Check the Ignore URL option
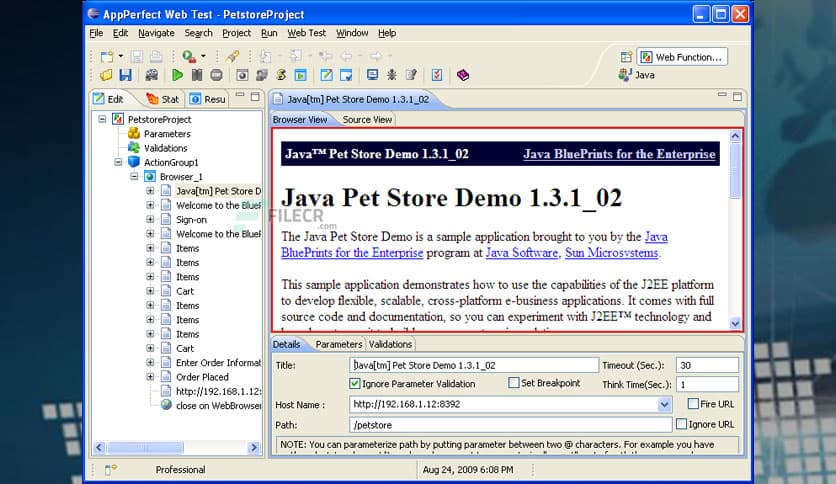 tap(681, 424)
